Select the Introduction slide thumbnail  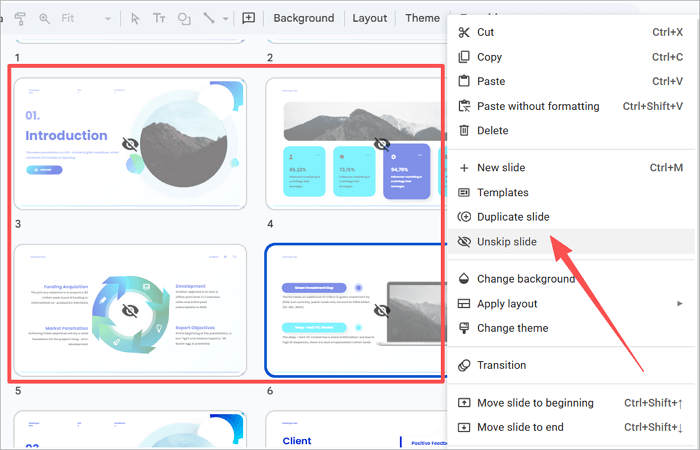[130, 144]
